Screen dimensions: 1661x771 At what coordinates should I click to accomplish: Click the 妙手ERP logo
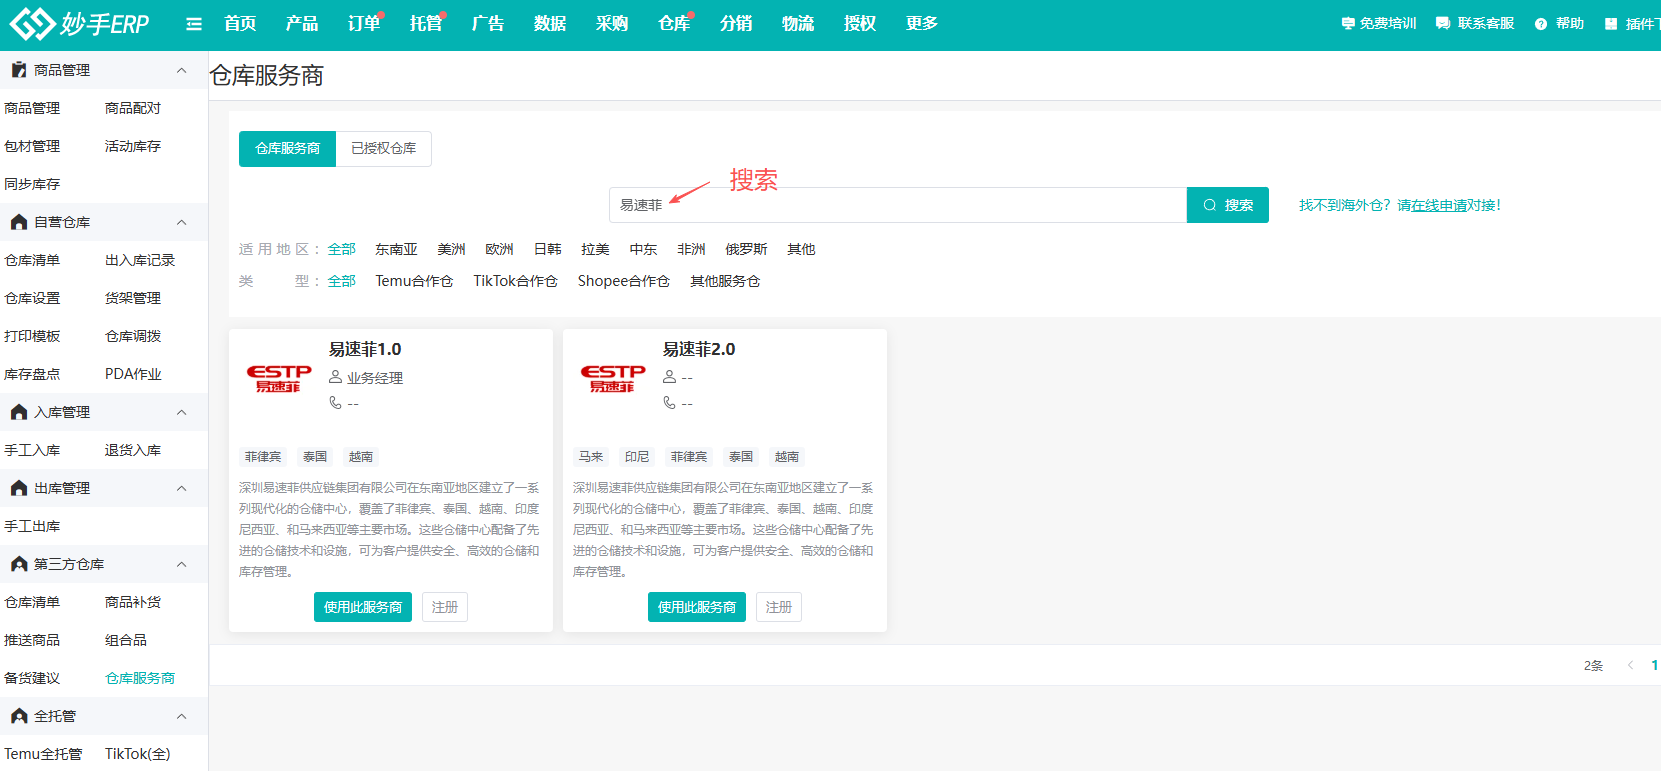click(x=79, y=24)
